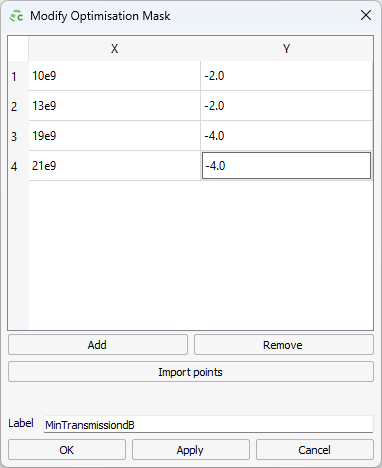Click the Label field with MinTransmissionB
Viewport: 382px width, 468px height.
[x=208, y=424]
